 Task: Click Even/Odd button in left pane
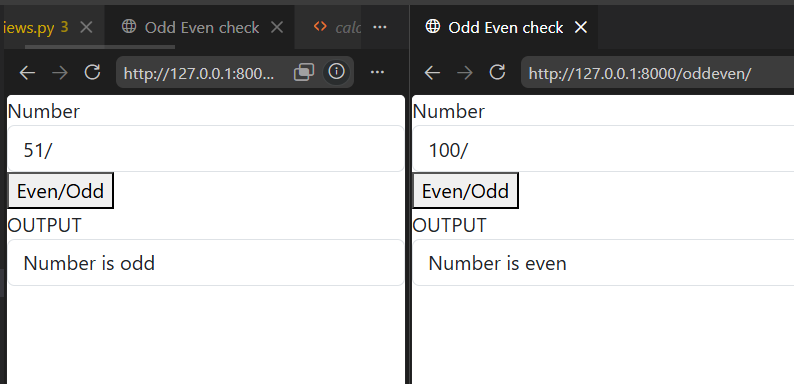60,190
